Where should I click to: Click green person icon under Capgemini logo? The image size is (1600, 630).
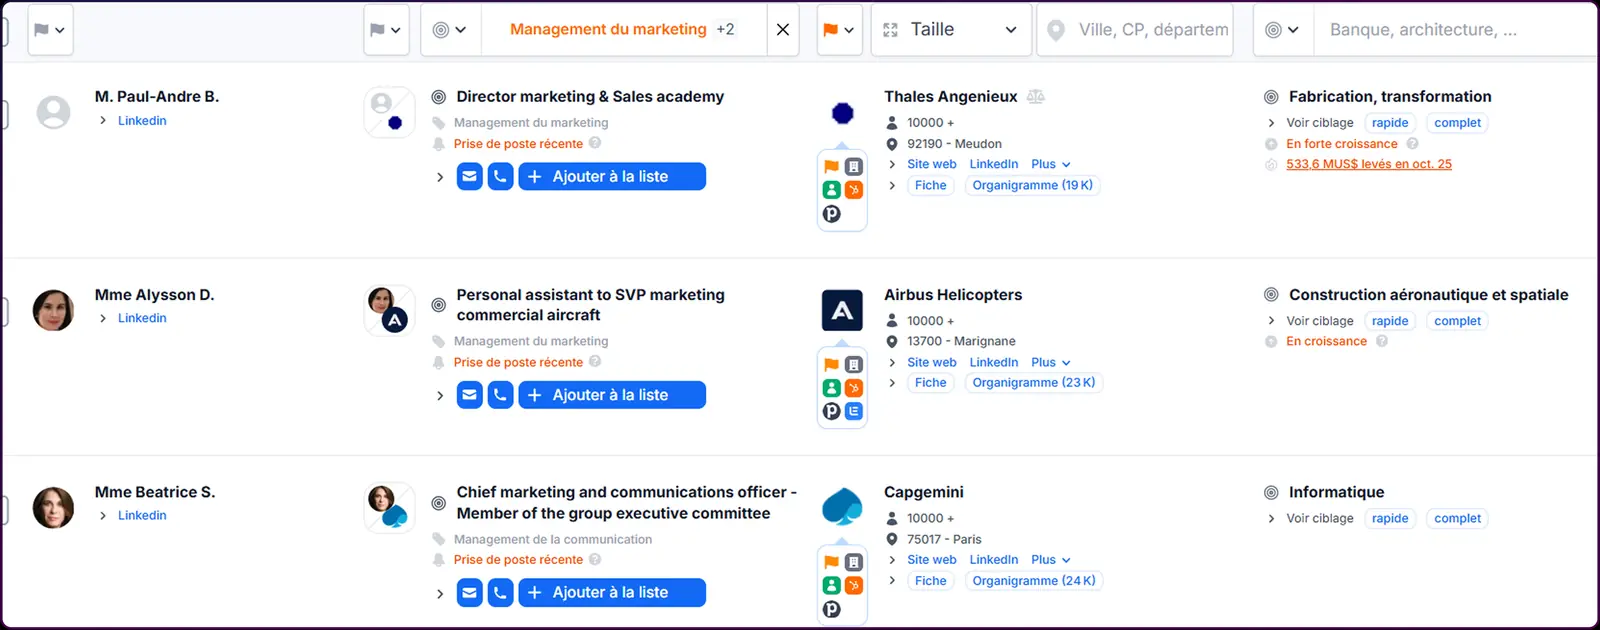(x=832, y=585)
